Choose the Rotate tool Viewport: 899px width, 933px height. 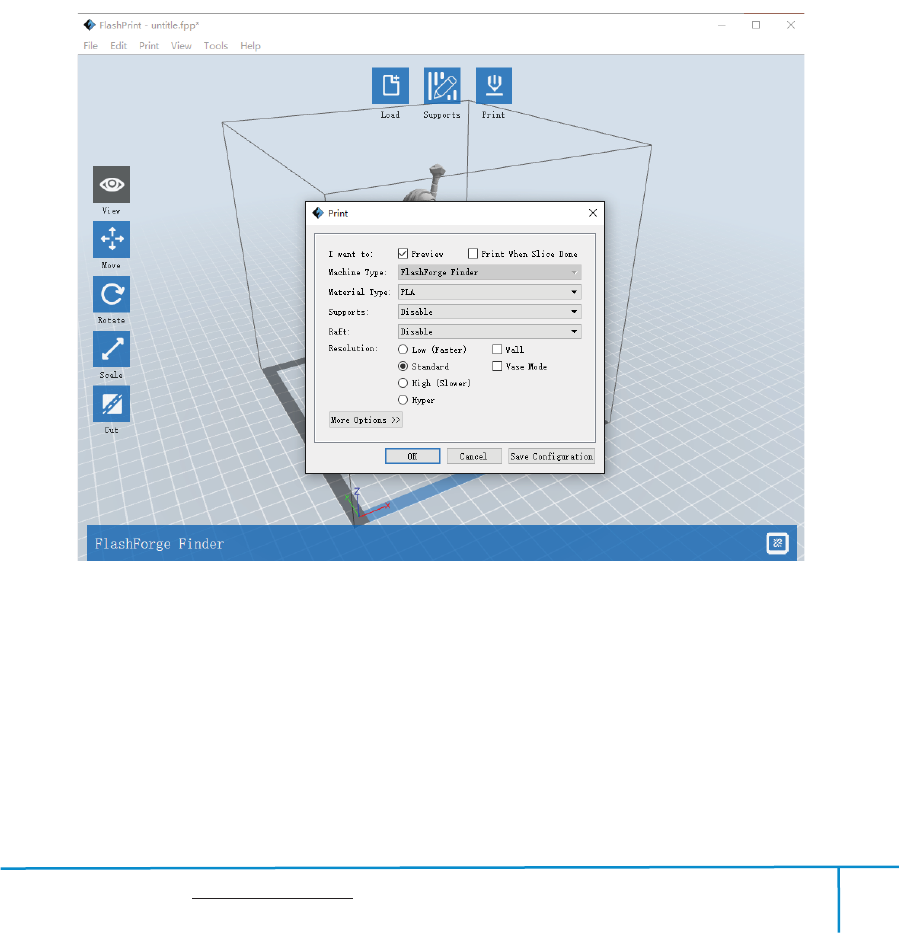pos(111,294)
